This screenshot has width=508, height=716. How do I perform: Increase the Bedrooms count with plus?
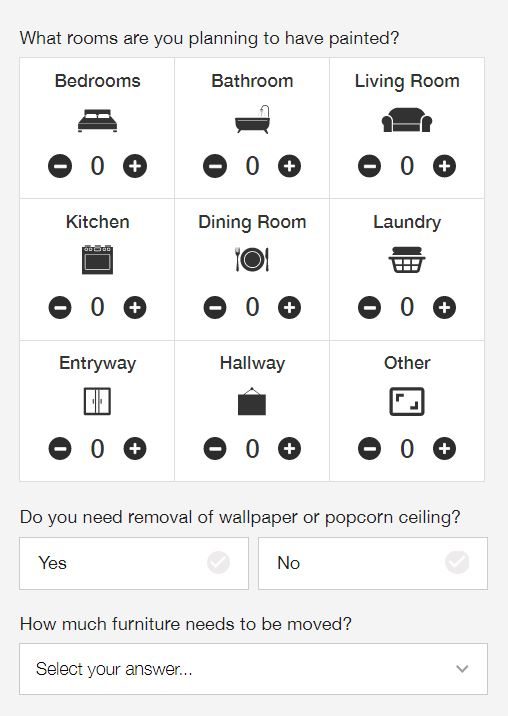(x=135, y=166)
